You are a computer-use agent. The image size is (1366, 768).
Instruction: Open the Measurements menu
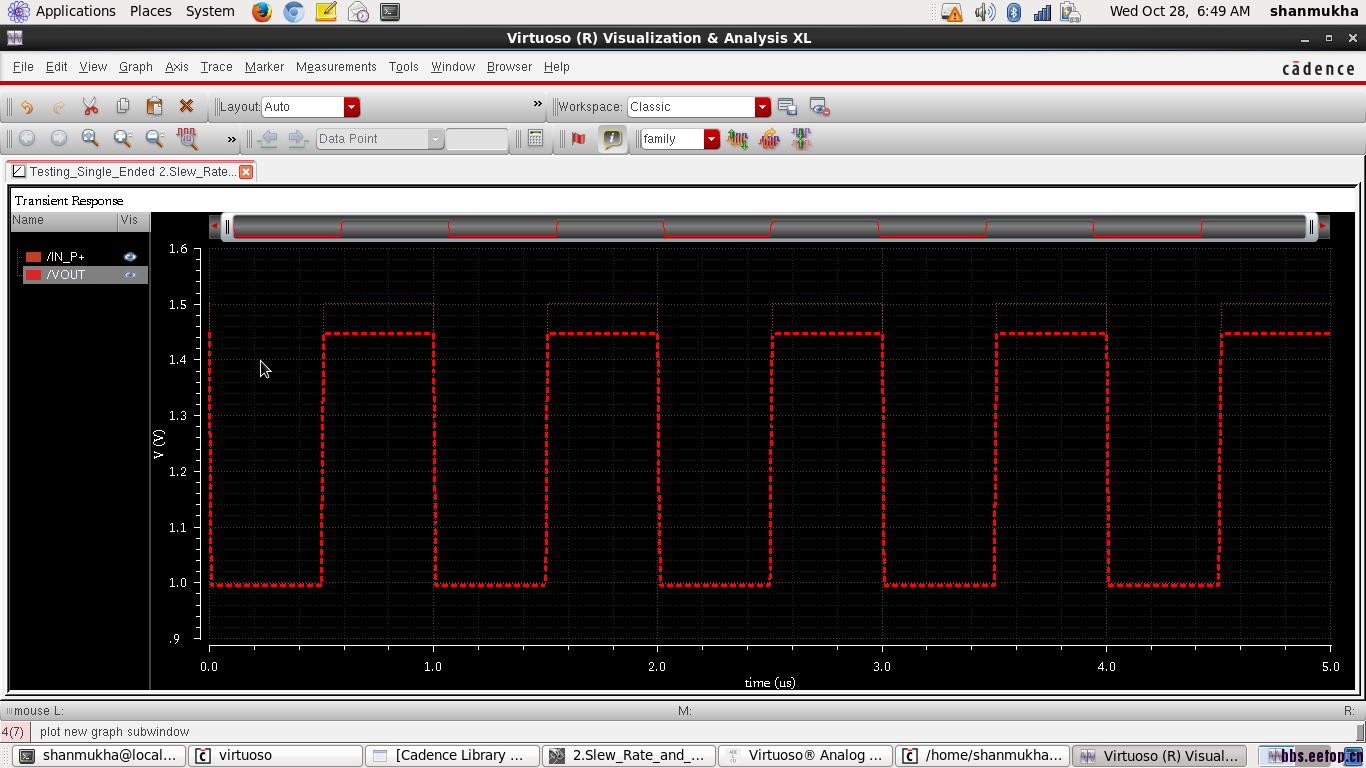click(336, 67)
